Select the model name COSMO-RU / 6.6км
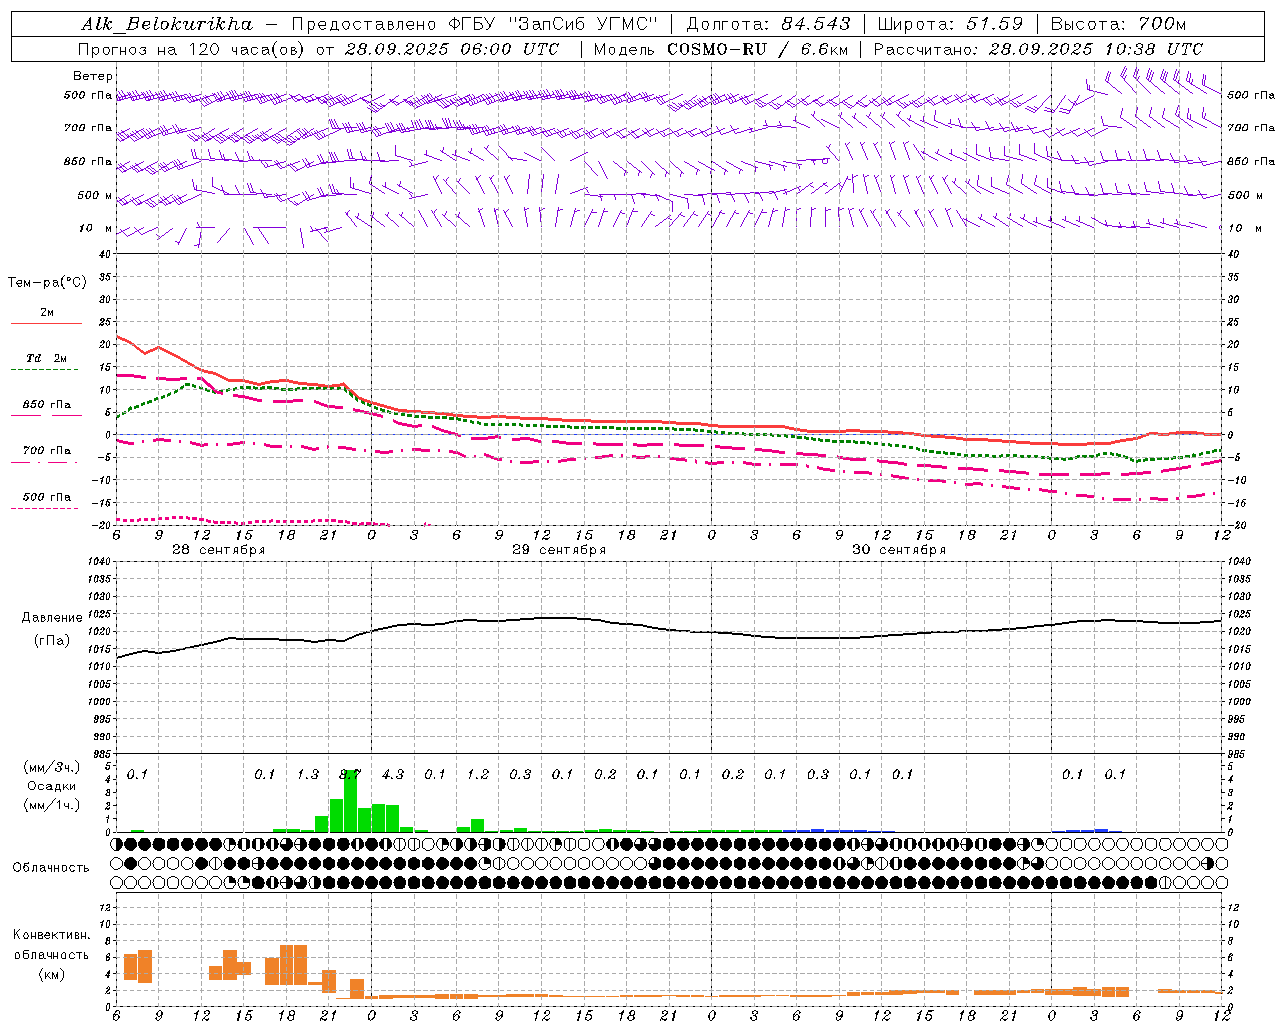 coord(758,49)
